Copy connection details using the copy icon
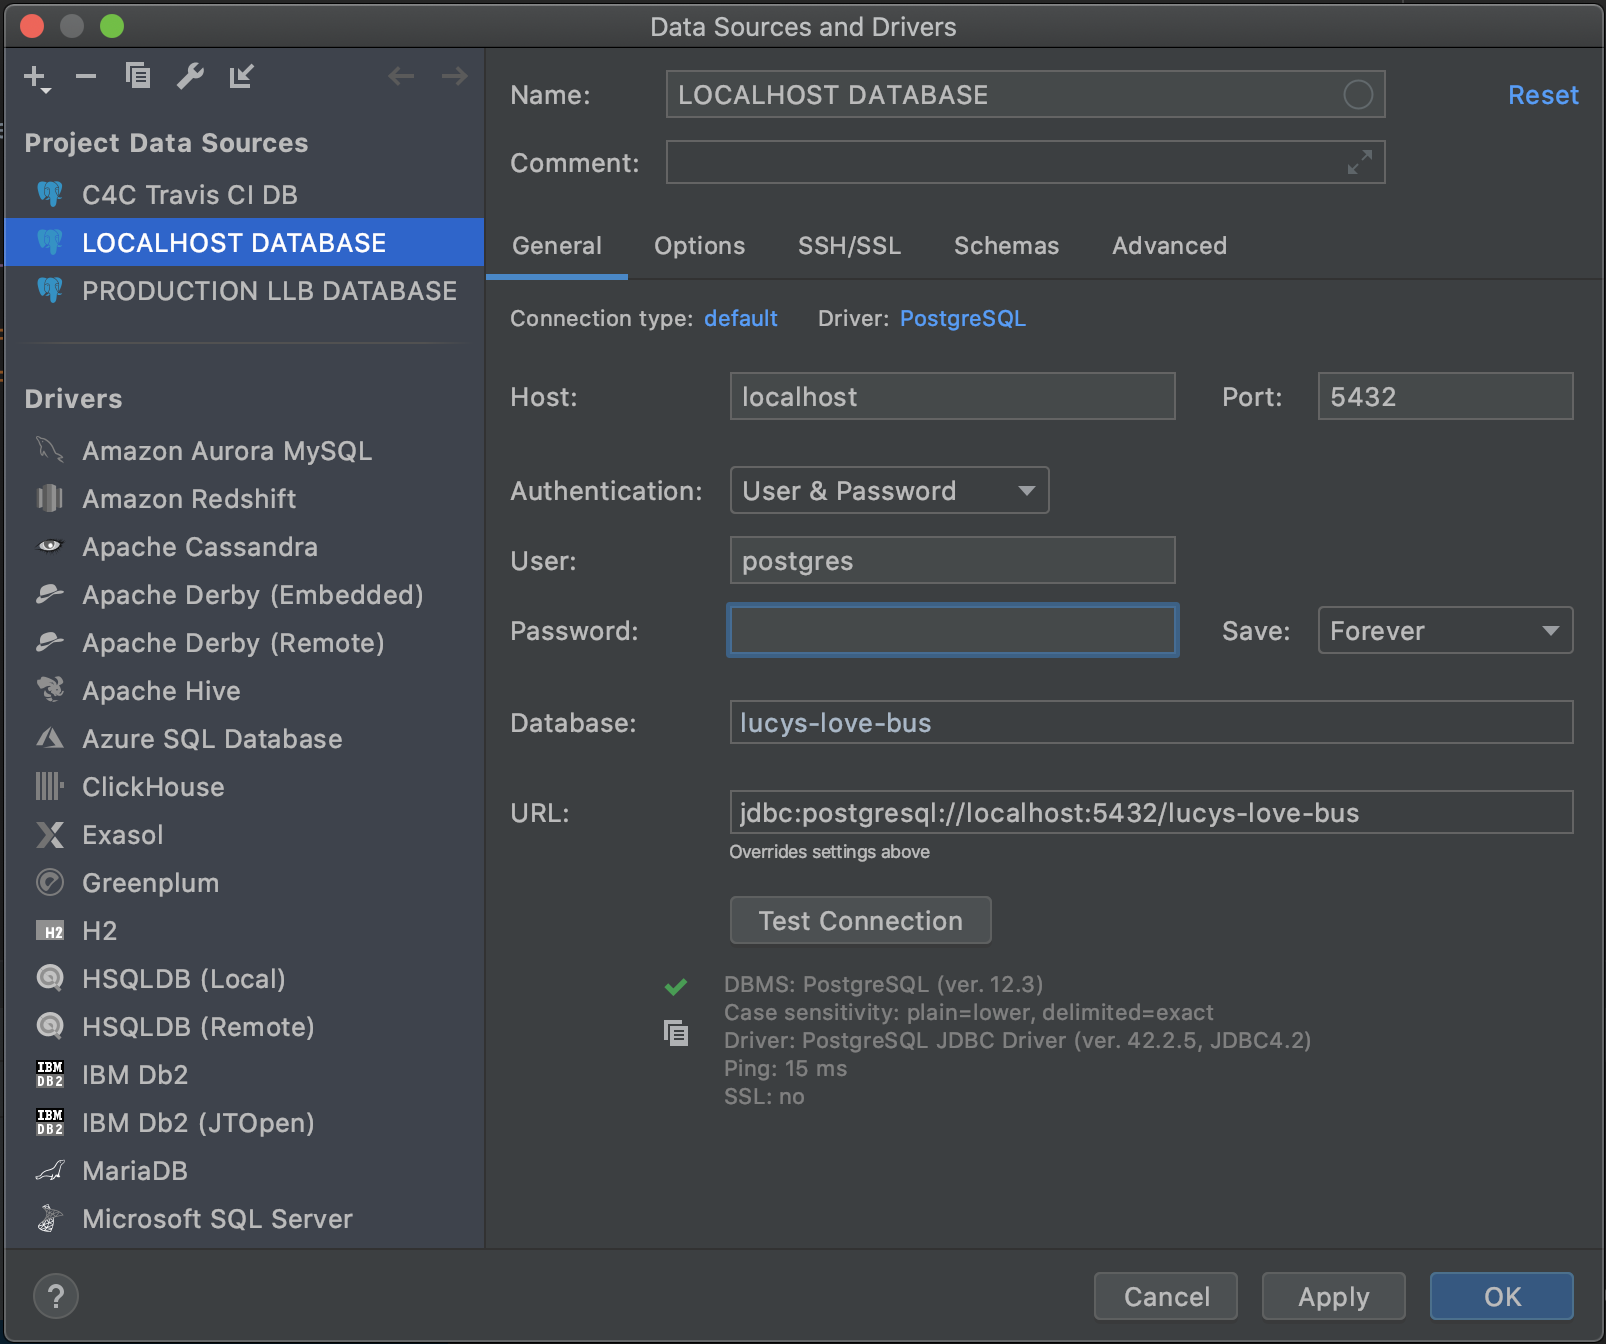The image size is (1606, 1344). [676, 1033]
